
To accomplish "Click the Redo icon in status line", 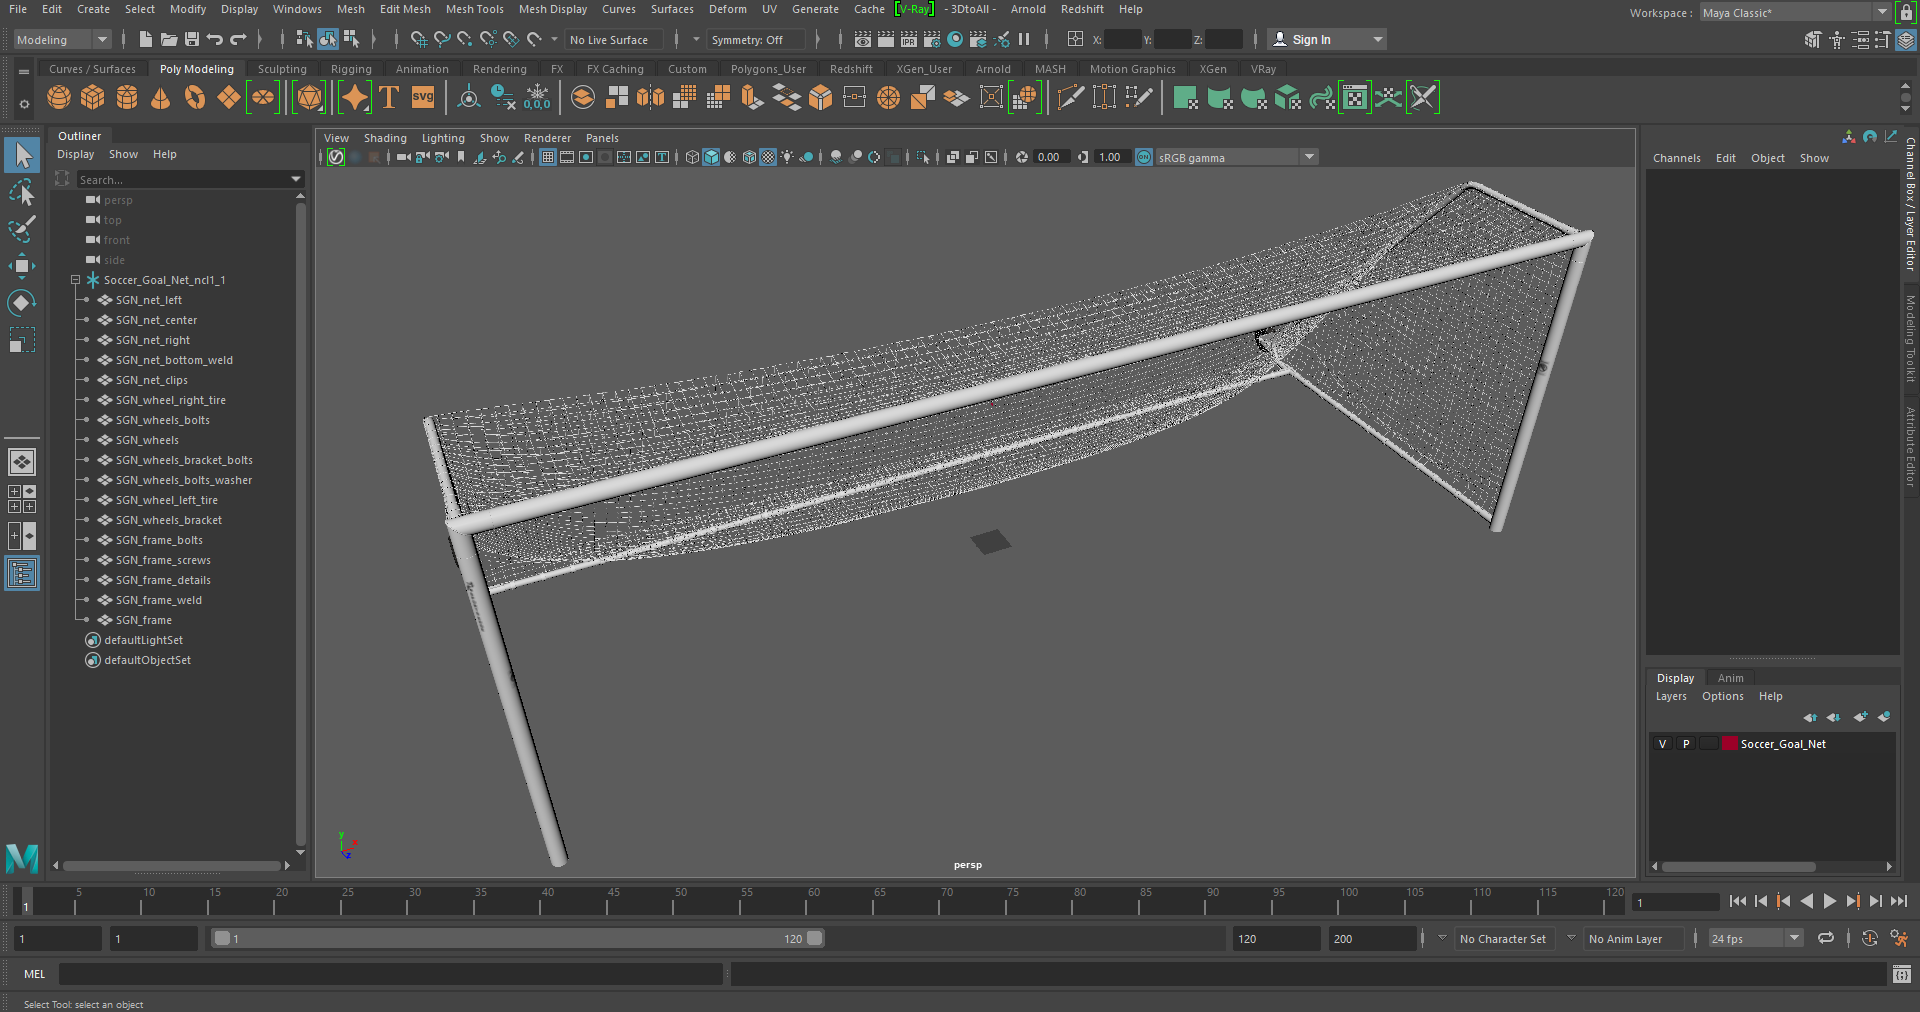I will 238,39.
